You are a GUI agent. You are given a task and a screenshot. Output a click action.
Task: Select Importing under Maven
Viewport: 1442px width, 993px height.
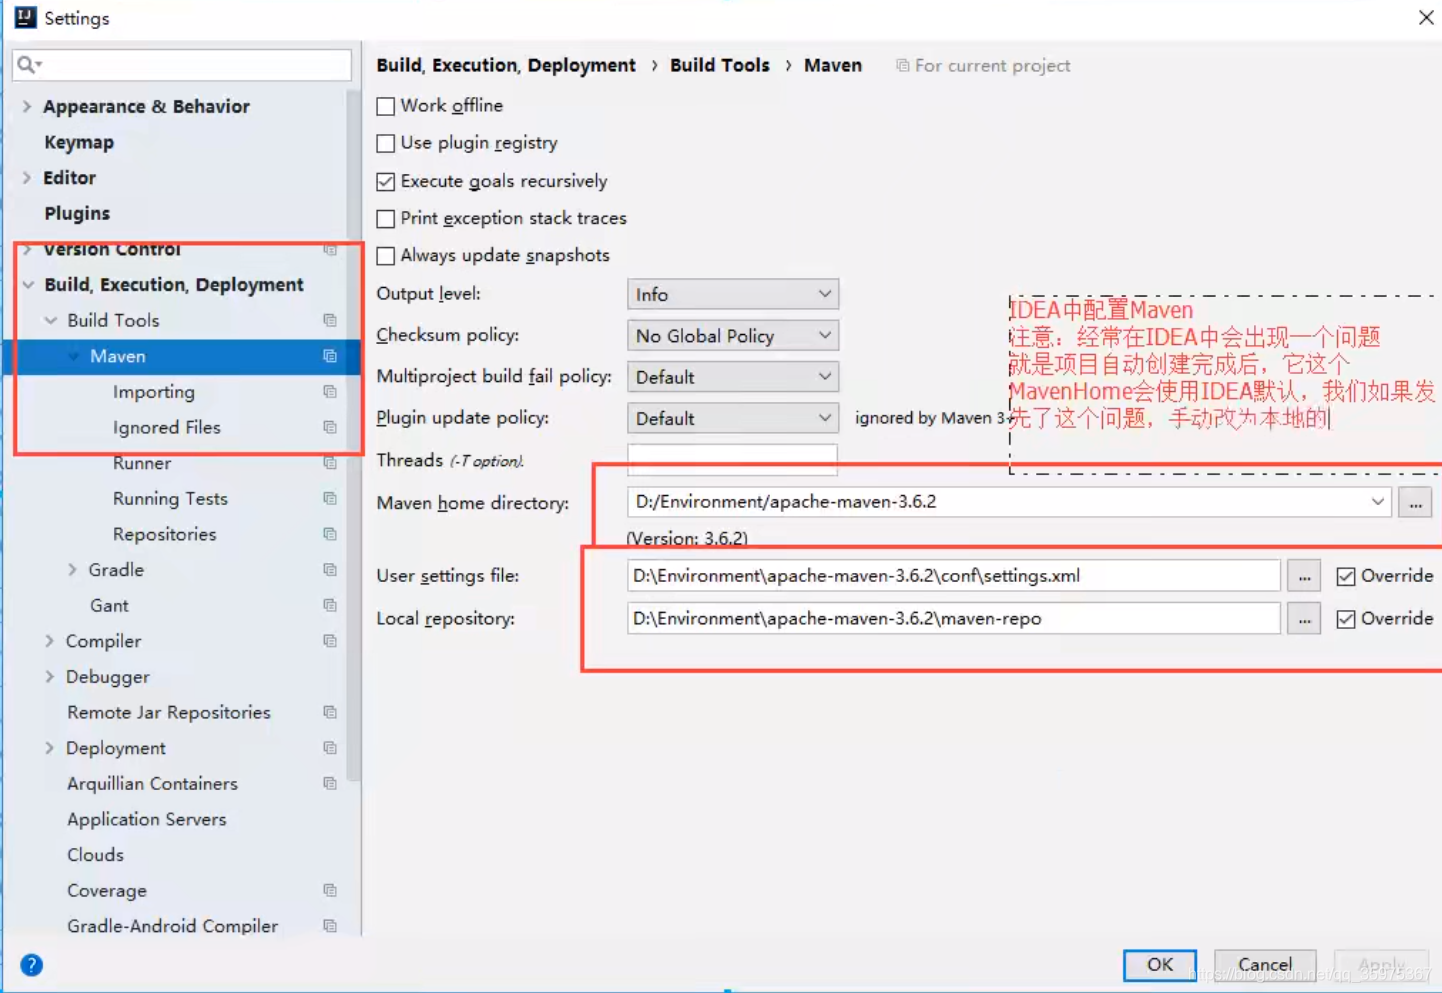(x=154, y=392)
